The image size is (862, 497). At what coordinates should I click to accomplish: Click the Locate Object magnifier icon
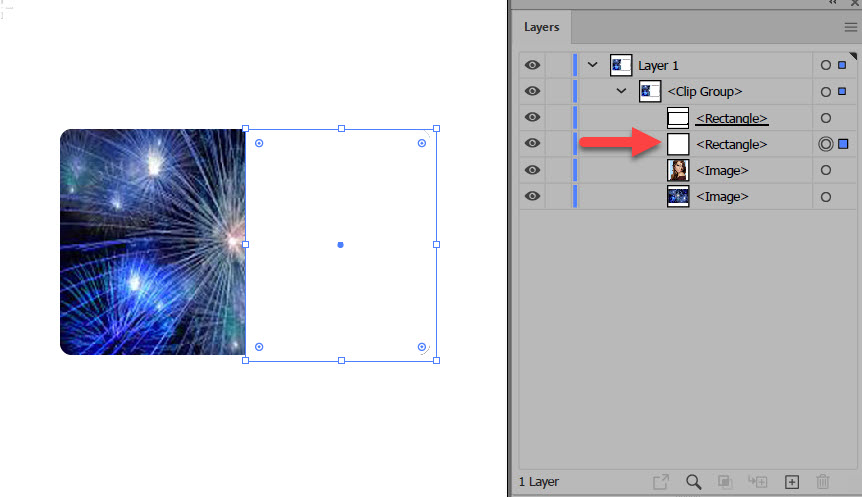point(693,482)
